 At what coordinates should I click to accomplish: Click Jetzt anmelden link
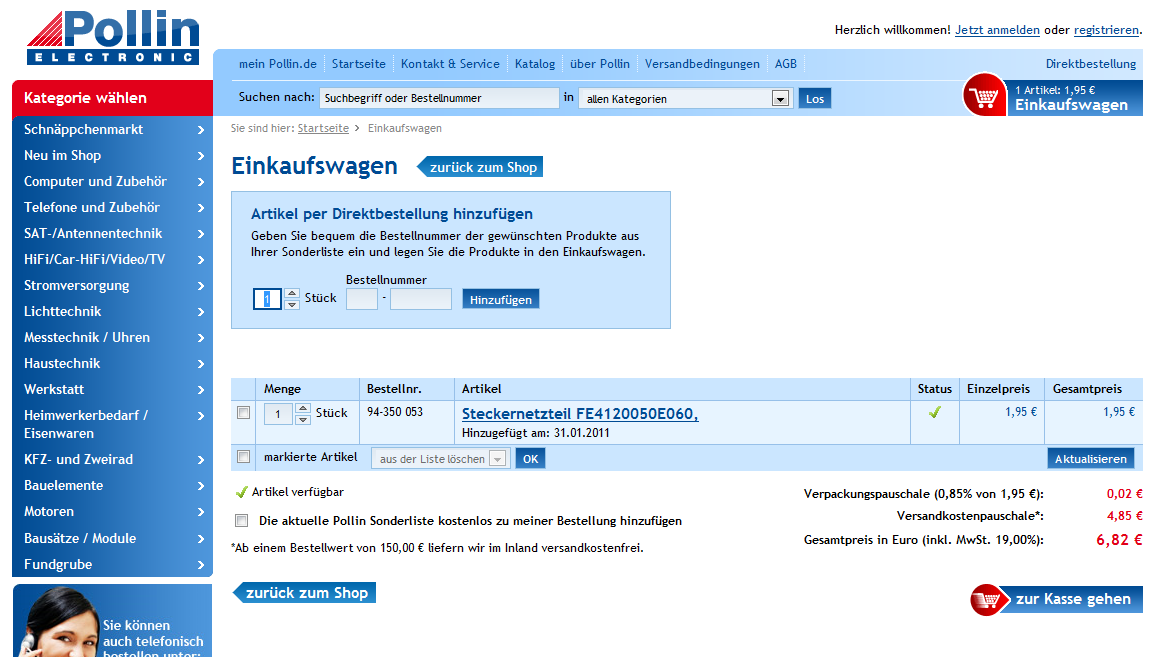click(x=997, y=30)
